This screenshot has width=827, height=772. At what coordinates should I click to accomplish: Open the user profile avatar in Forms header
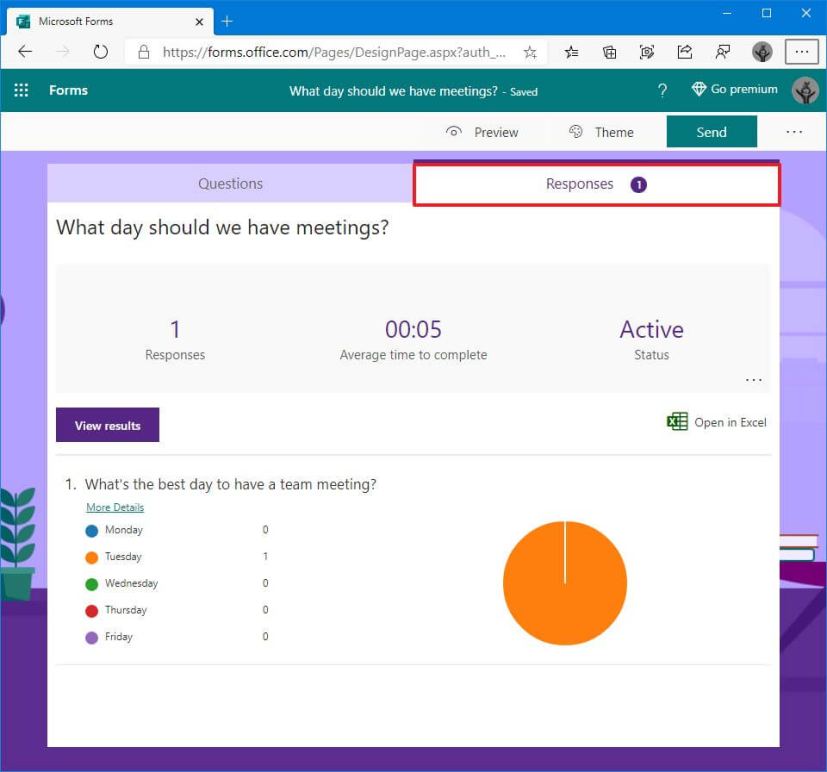tap(805, 90)
